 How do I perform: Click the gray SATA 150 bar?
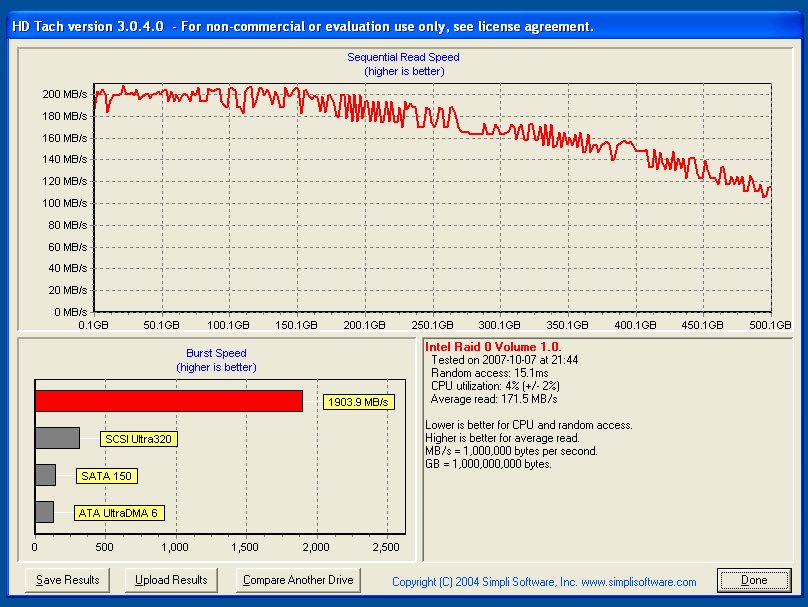click(45, 475)
